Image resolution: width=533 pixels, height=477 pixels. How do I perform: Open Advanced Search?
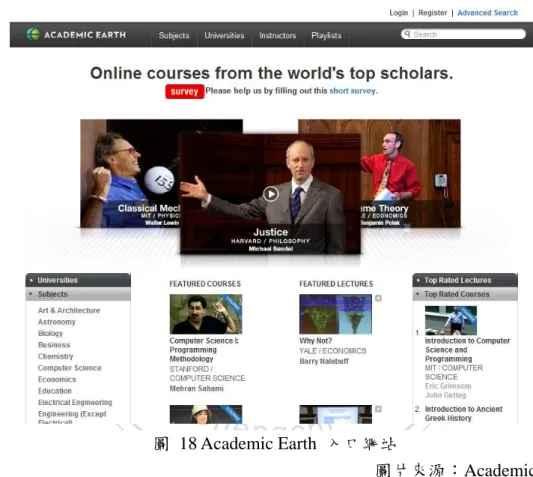tap(487, 13)
